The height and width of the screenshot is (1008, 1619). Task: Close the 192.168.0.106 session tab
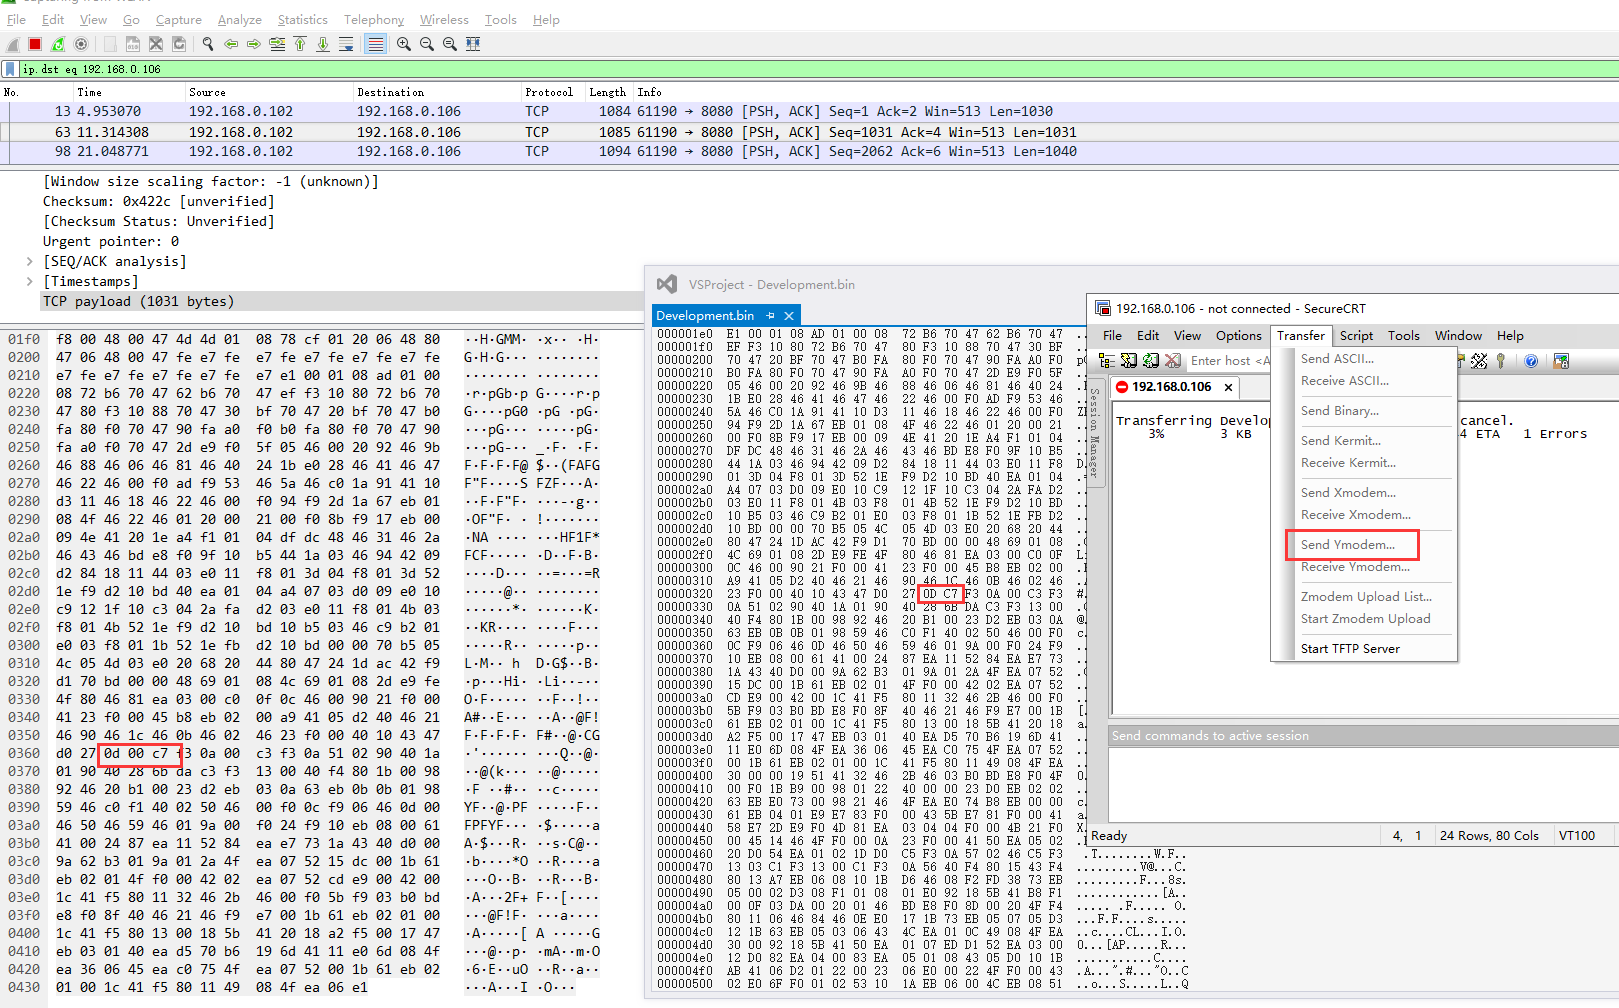(x=1229, y=387)
